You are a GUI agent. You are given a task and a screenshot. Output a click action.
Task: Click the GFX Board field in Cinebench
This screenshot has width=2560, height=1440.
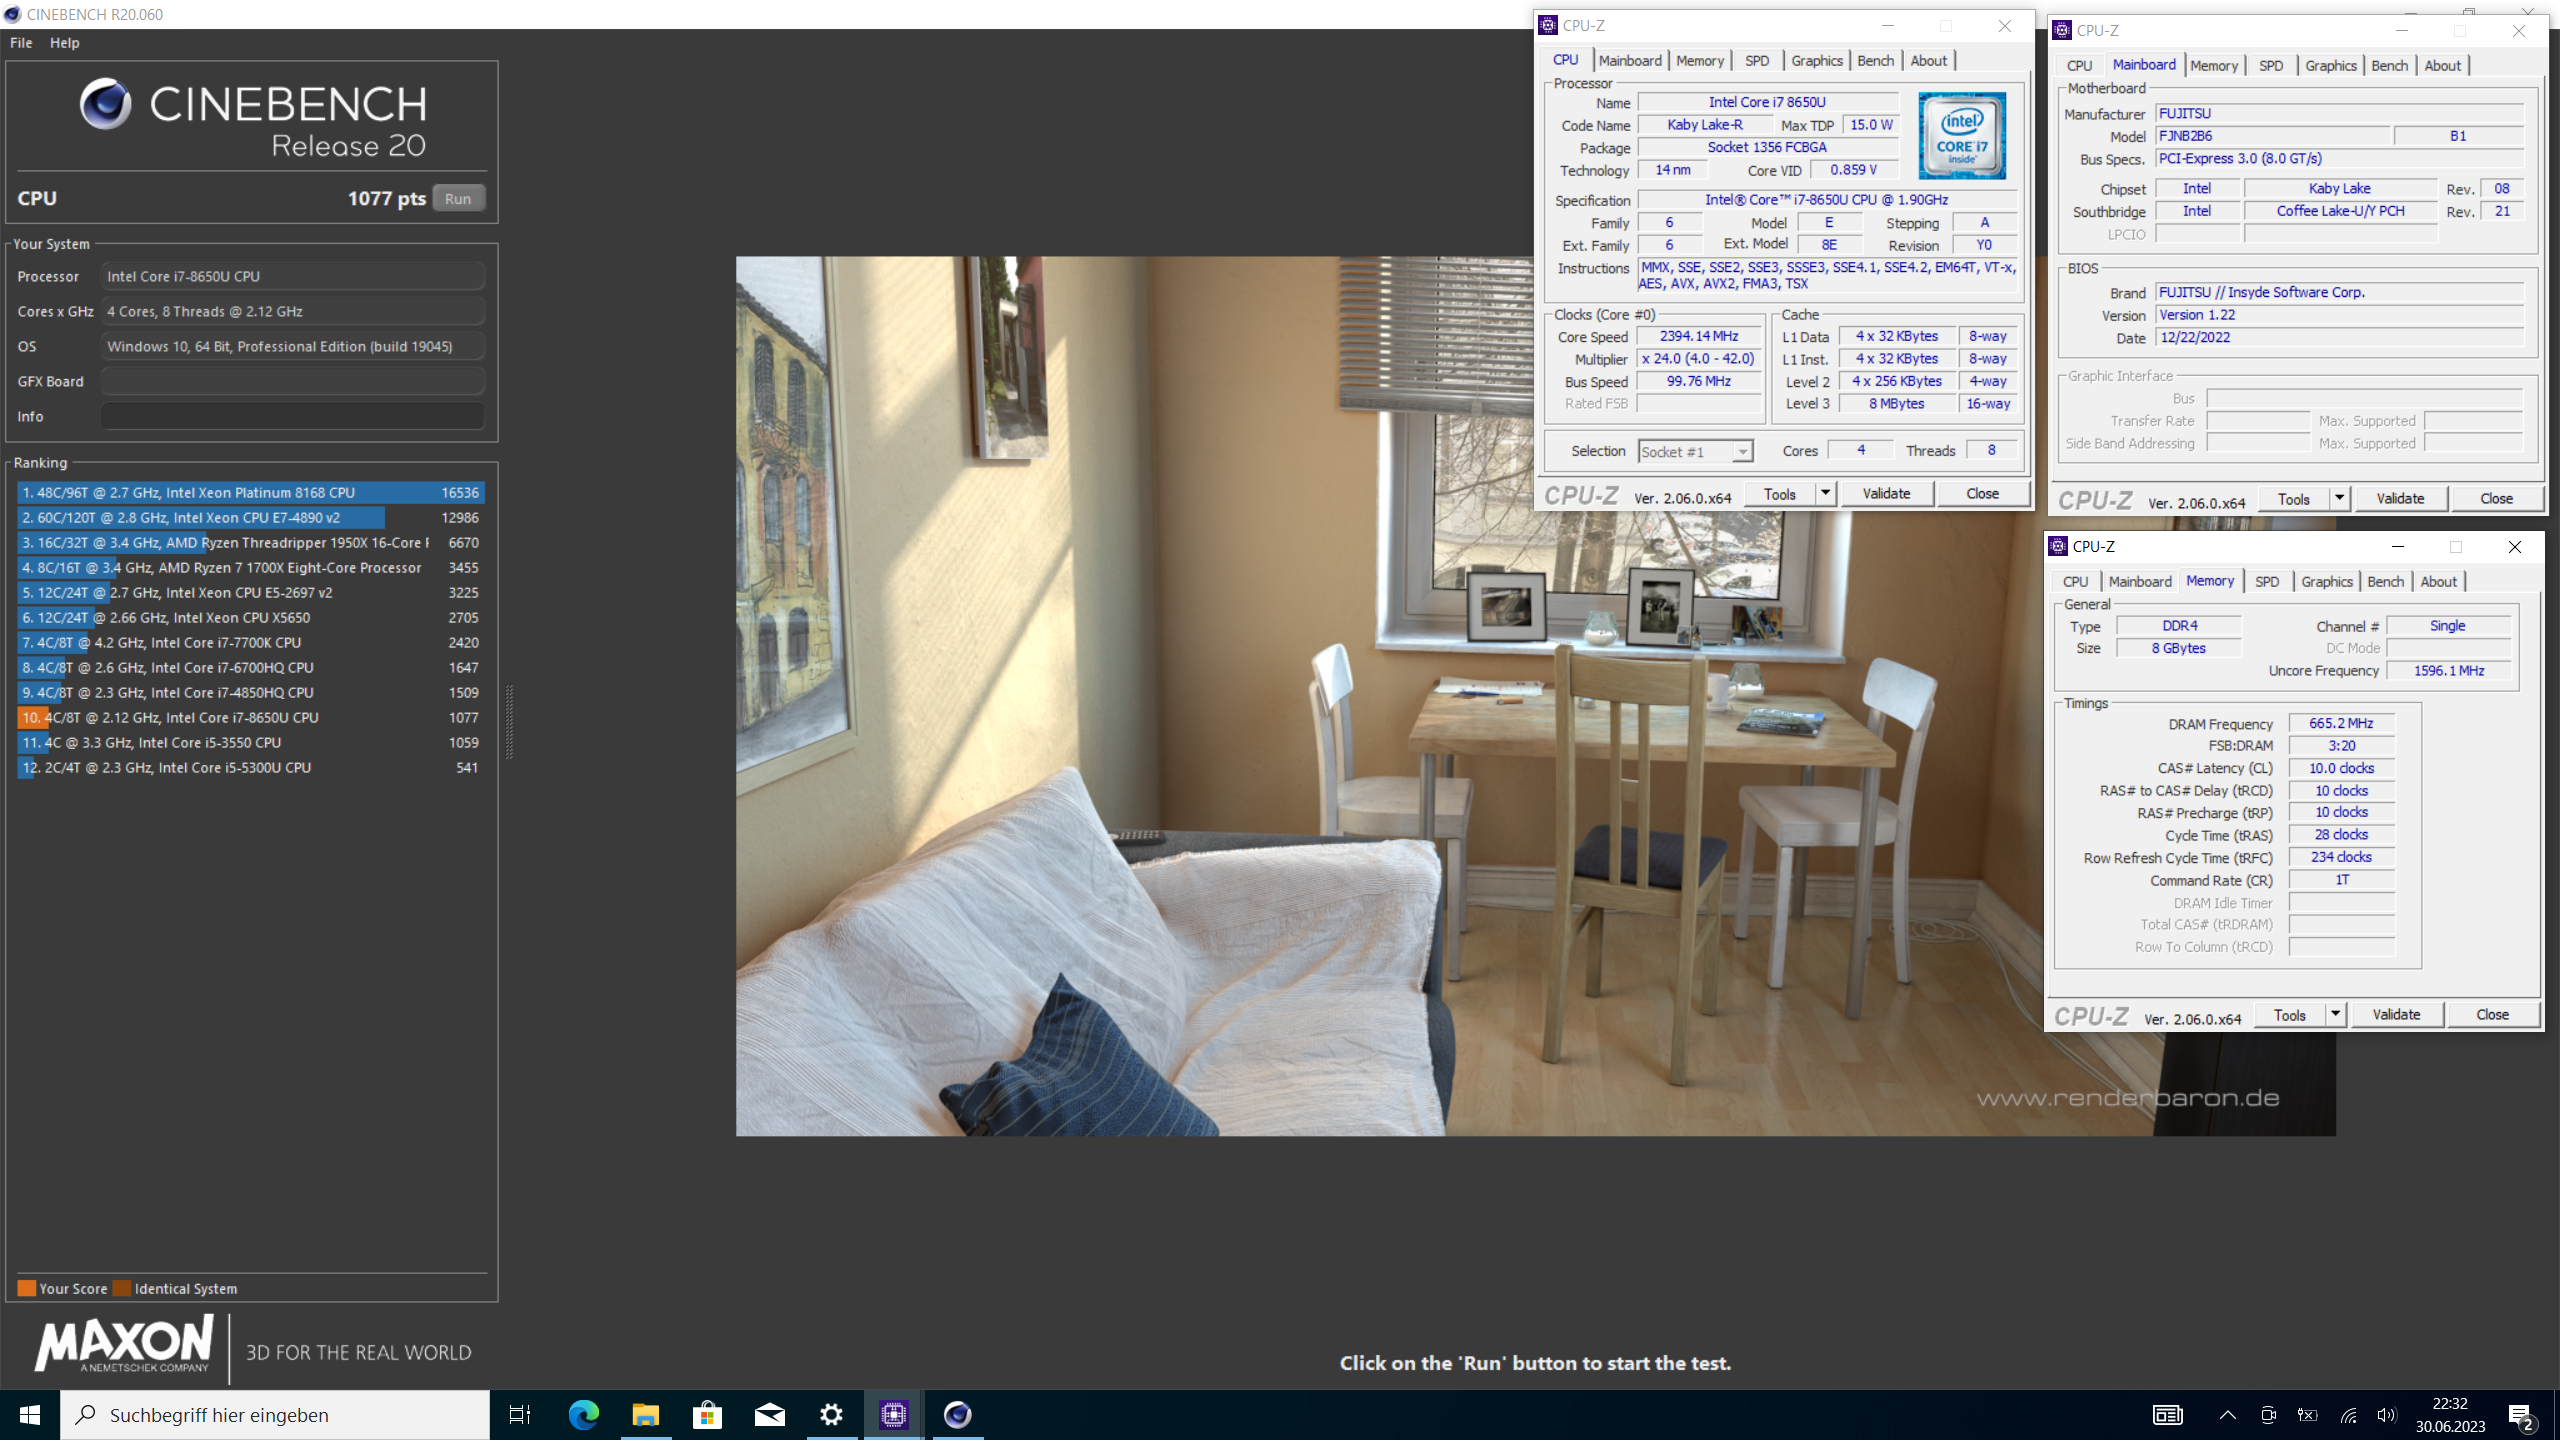coord(293,381)
